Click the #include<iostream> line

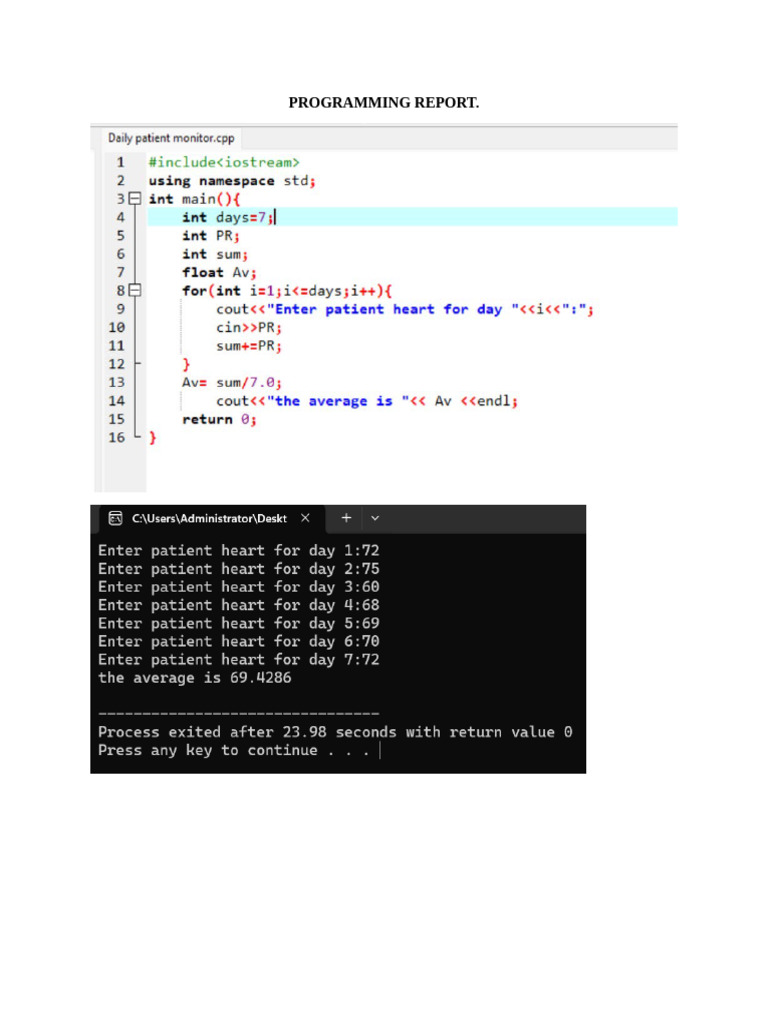[224, 162]
